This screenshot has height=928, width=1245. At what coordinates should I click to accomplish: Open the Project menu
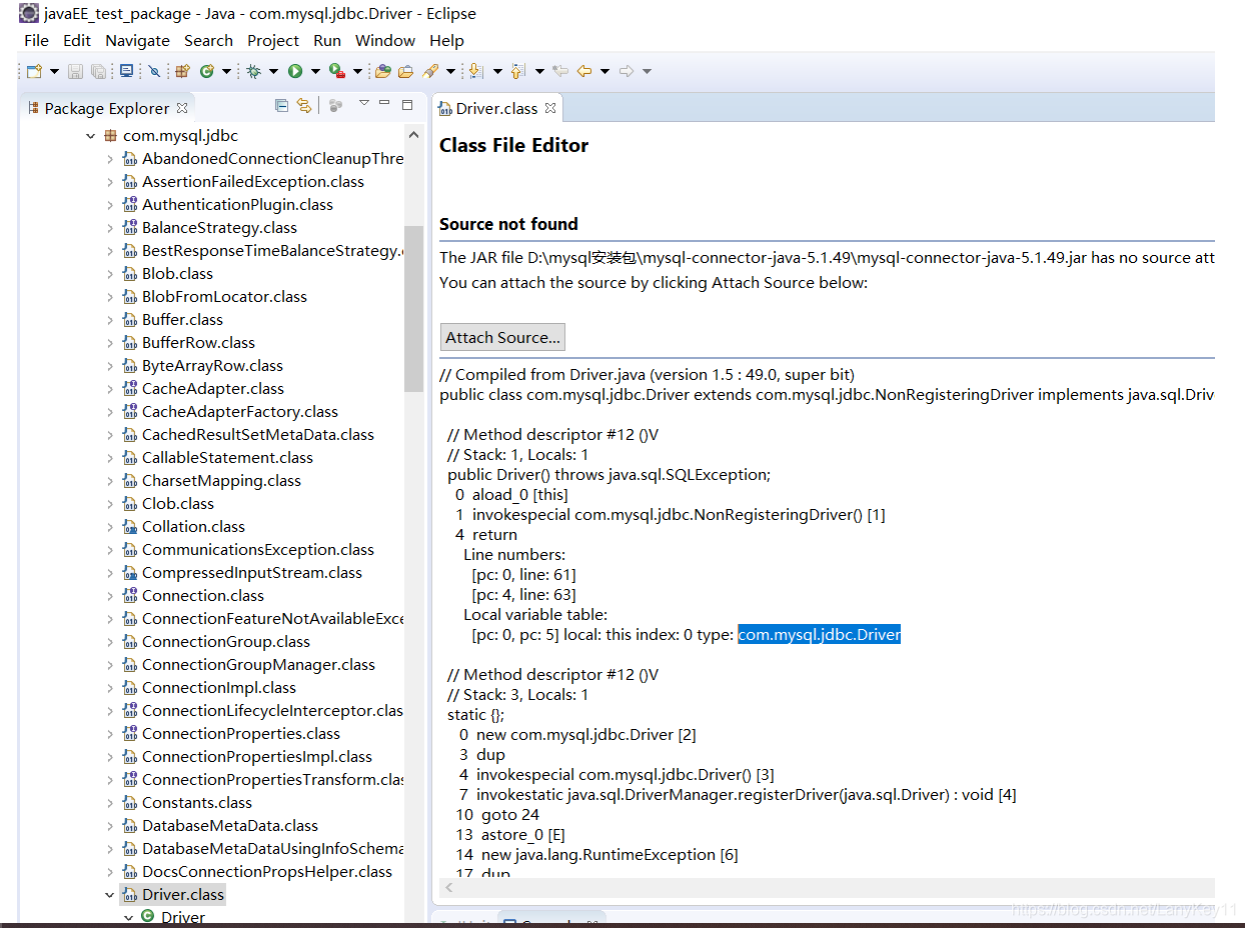pos(273,40)
